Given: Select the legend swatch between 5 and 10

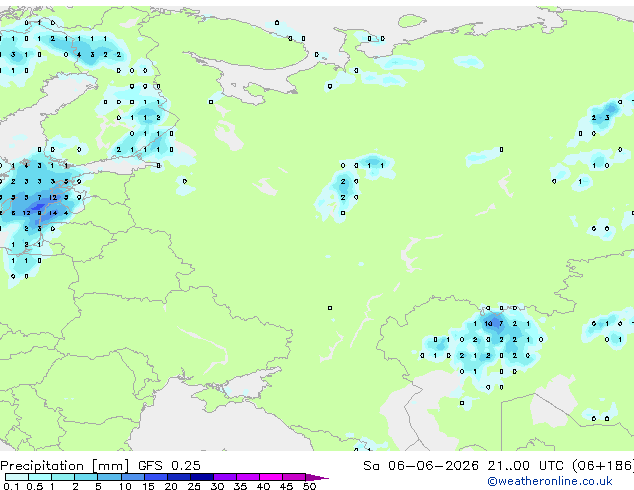Looking at the screenshot, I should [x=109, y=477].
